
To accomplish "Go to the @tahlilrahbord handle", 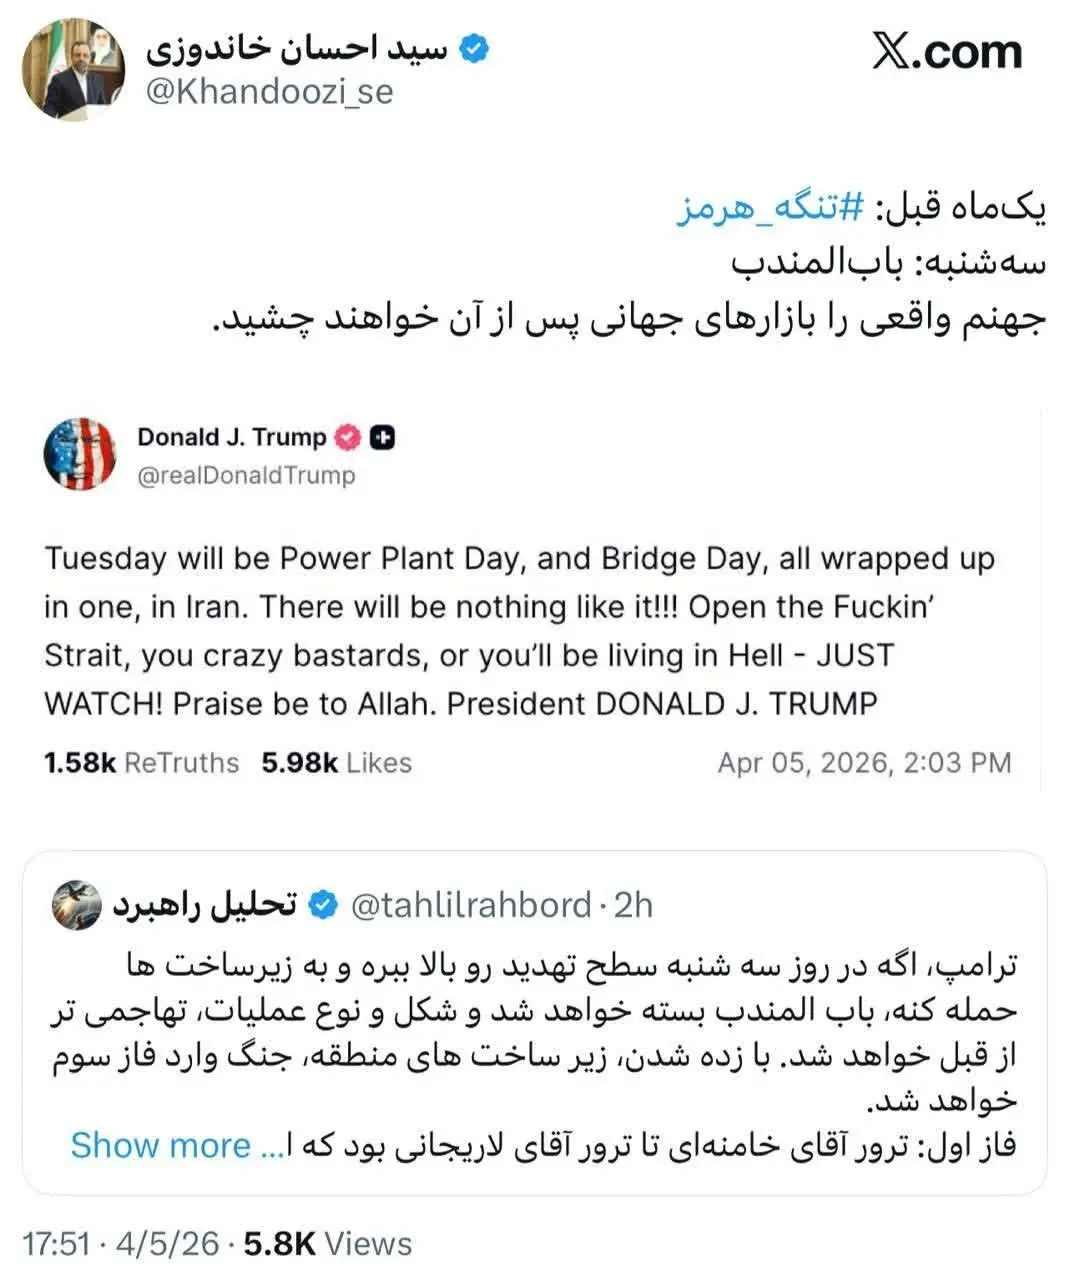I will (x=471, y=905).
